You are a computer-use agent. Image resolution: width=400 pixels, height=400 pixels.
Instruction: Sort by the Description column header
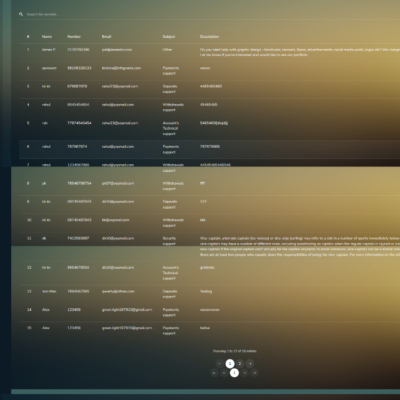[209, 37]
